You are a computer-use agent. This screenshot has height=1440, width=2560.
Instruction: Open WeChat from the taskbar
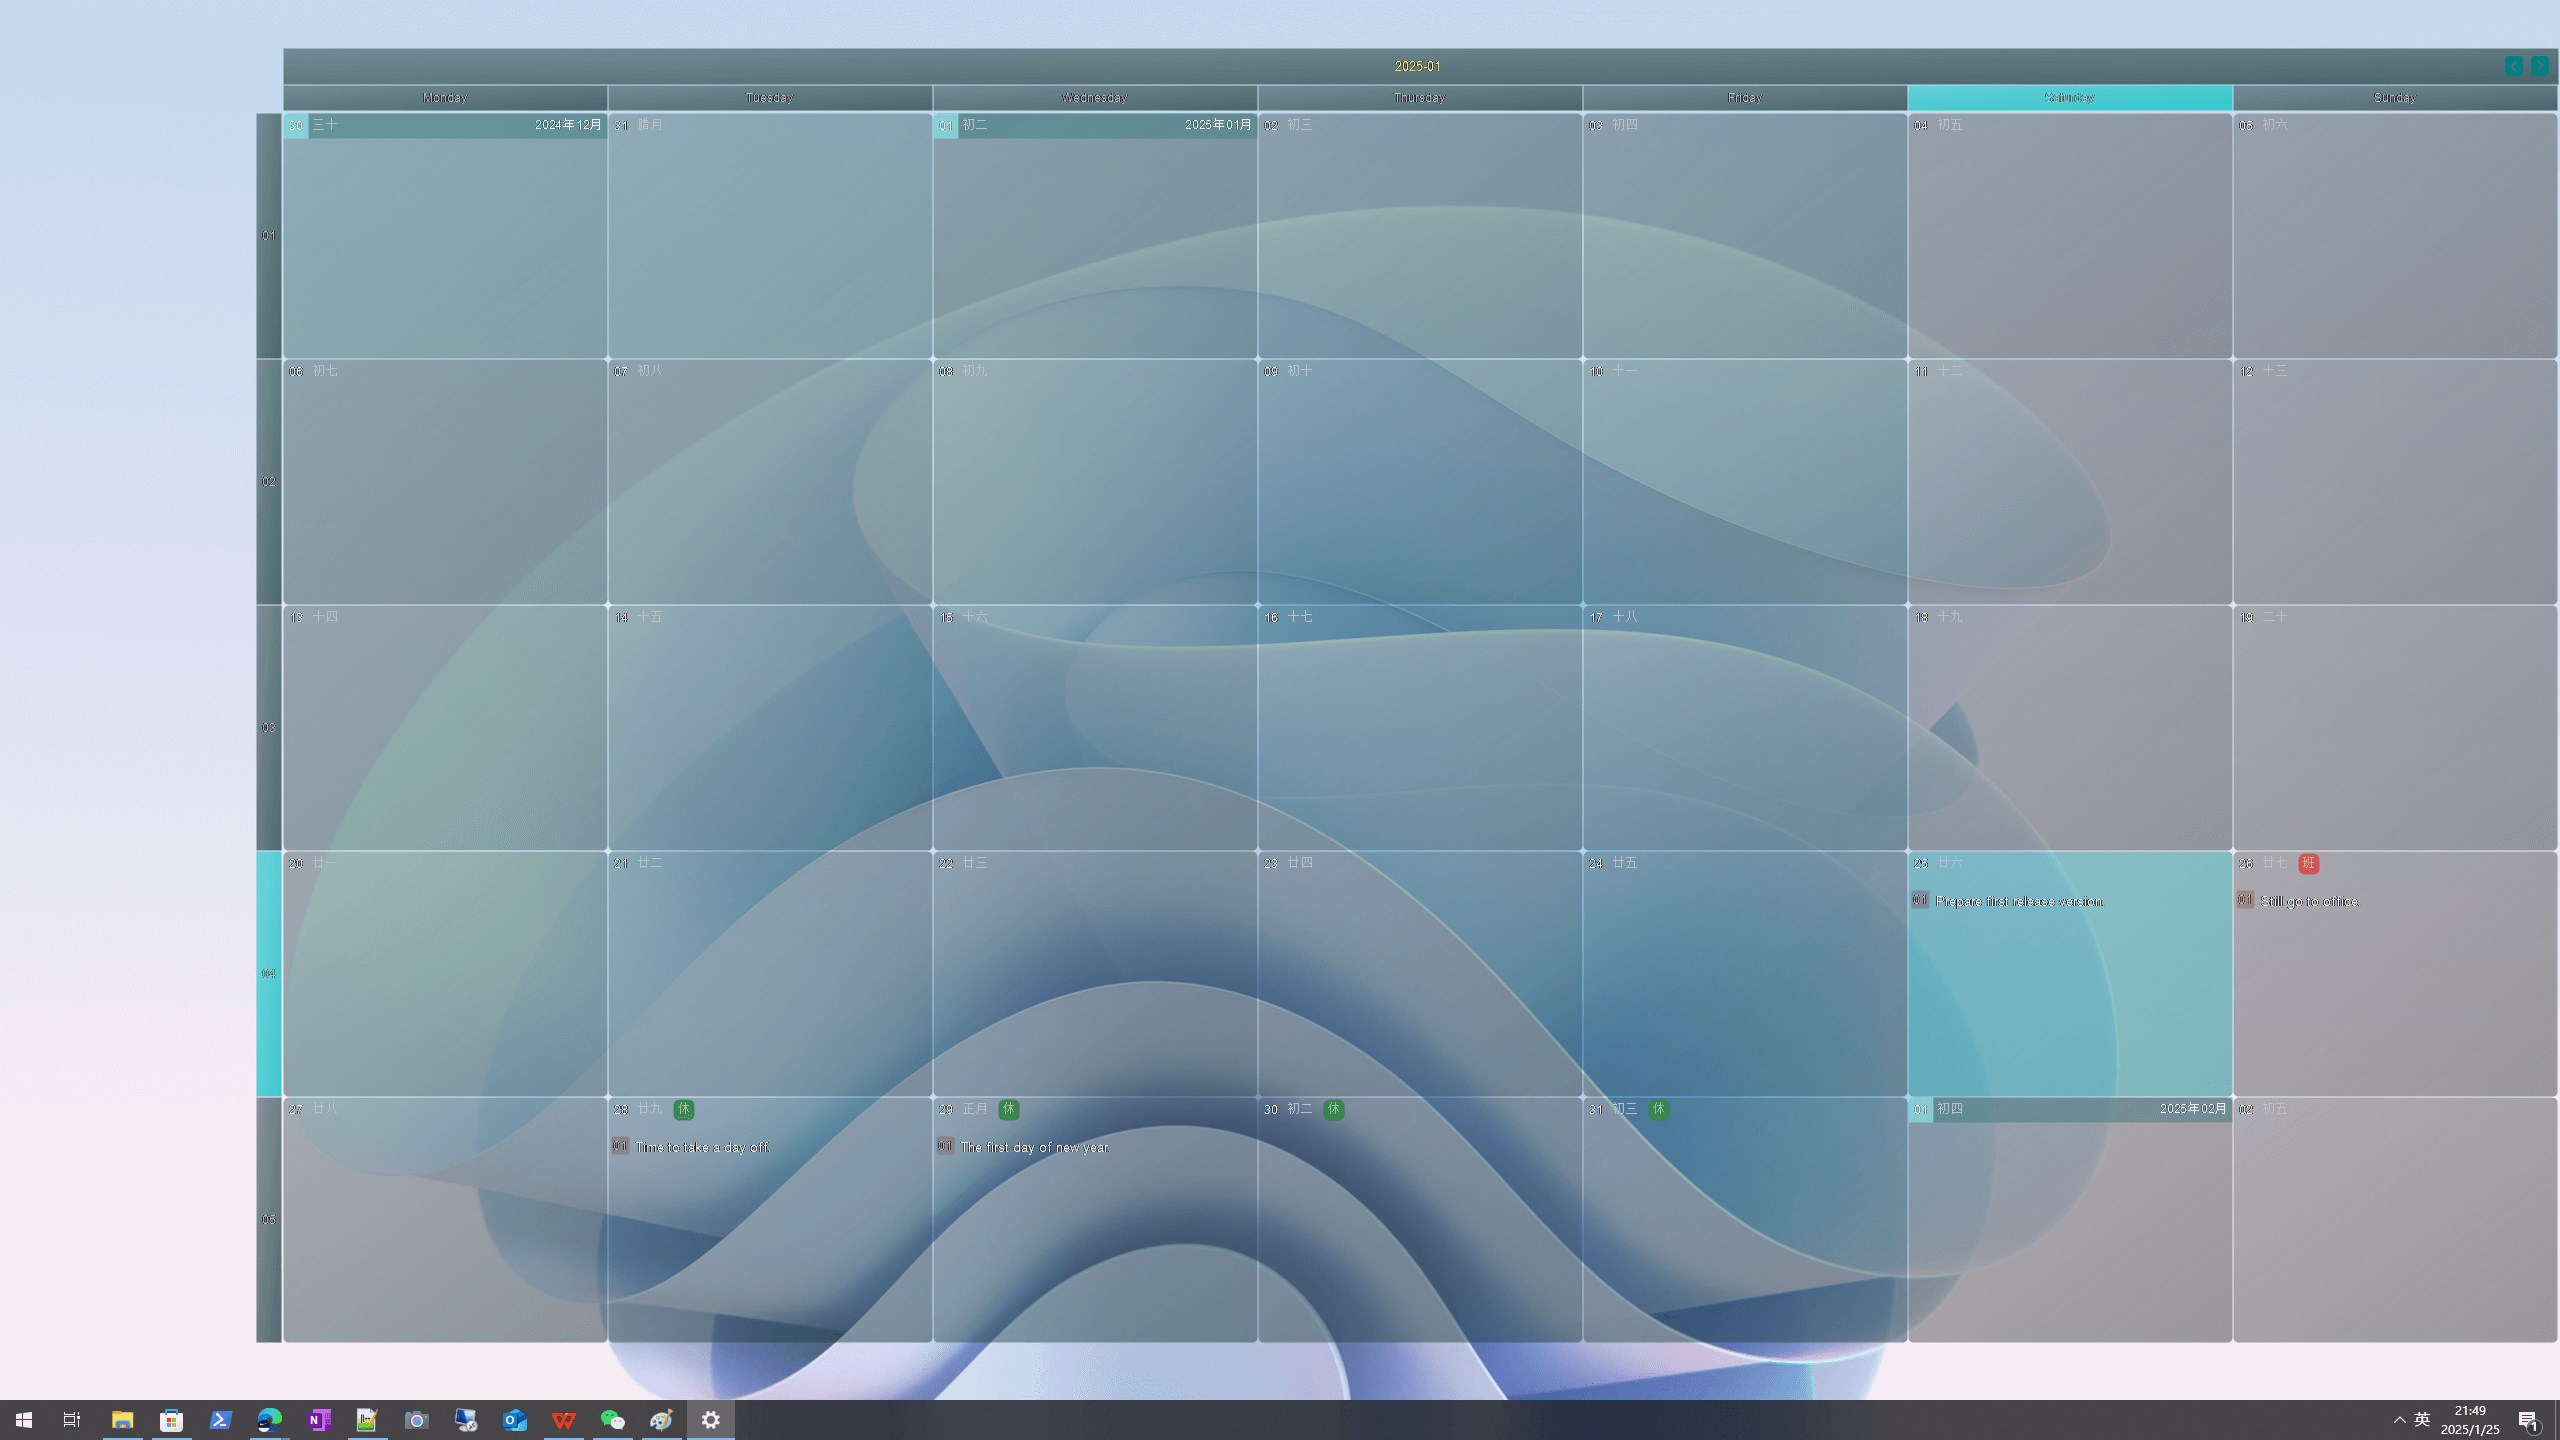pos(612,1420)
